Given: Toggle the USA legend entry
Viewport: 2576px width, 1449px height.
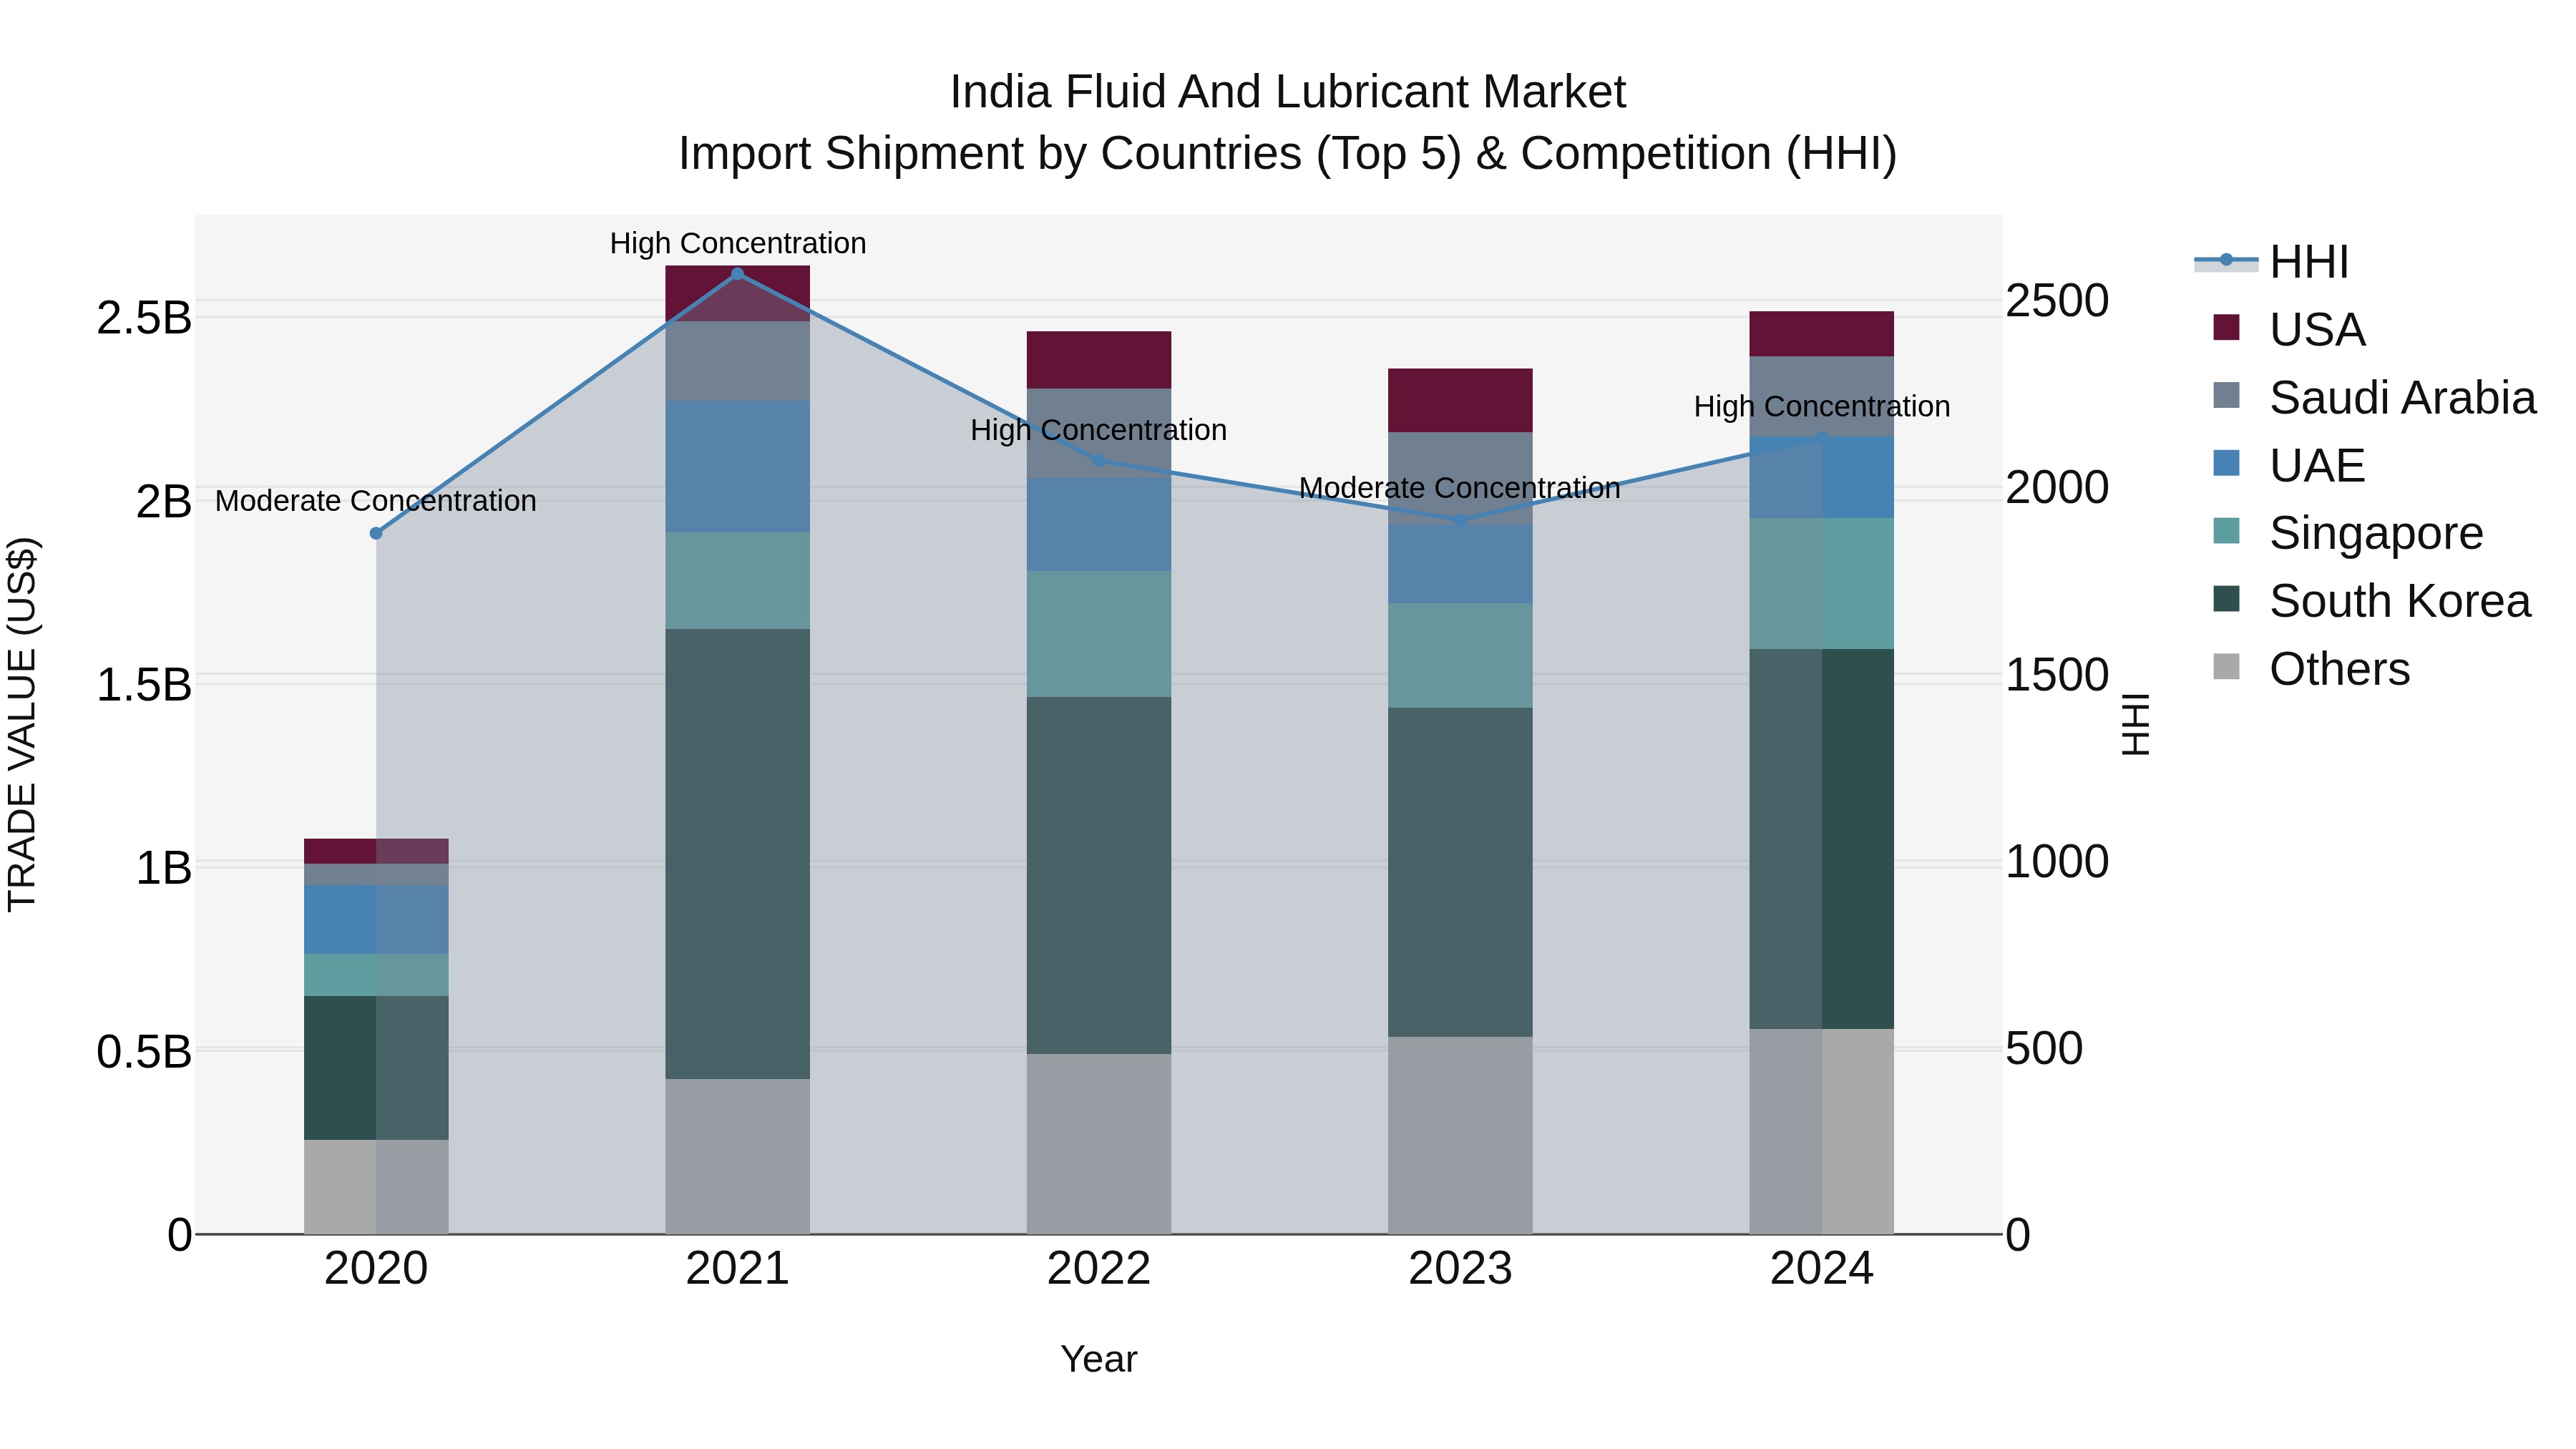Looking at the screenshot, I should (x=2289, y=330).
